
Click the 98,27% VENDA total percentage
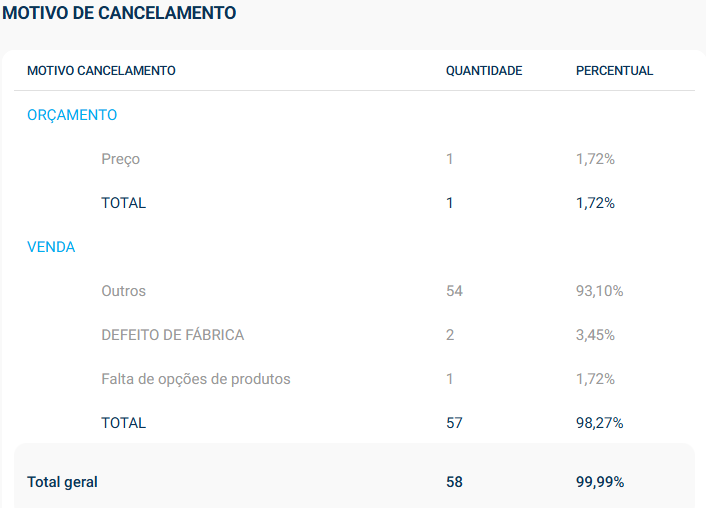click(x=599, y=423)
